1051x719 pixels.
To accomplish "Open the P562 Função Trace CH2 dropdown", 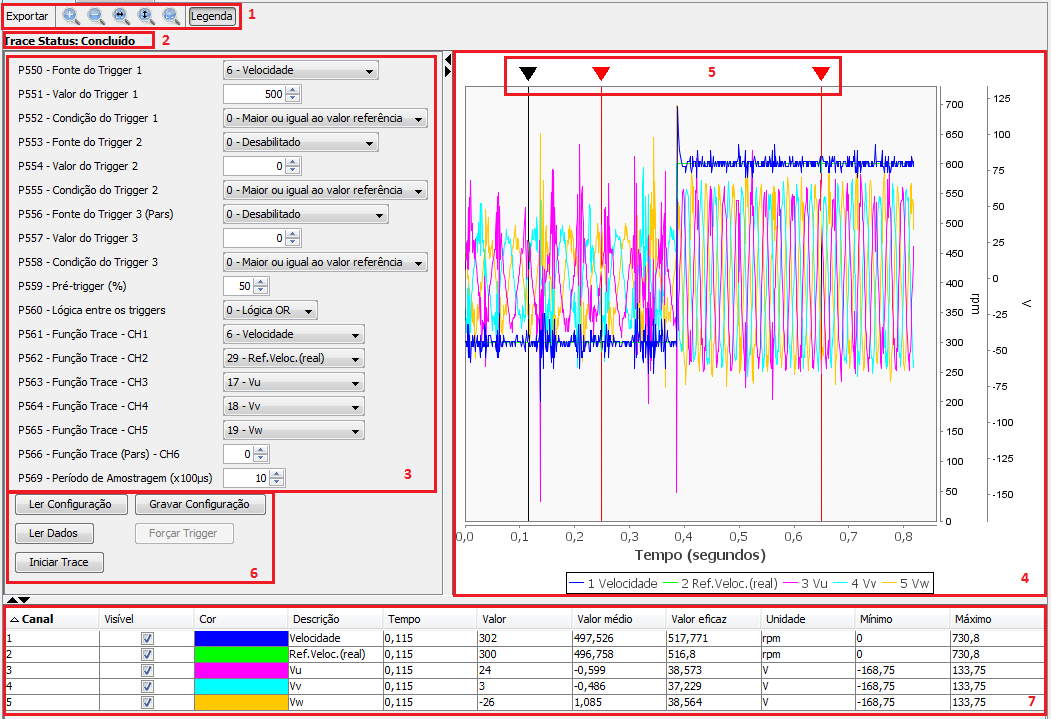I will click(x=293, y=358).
